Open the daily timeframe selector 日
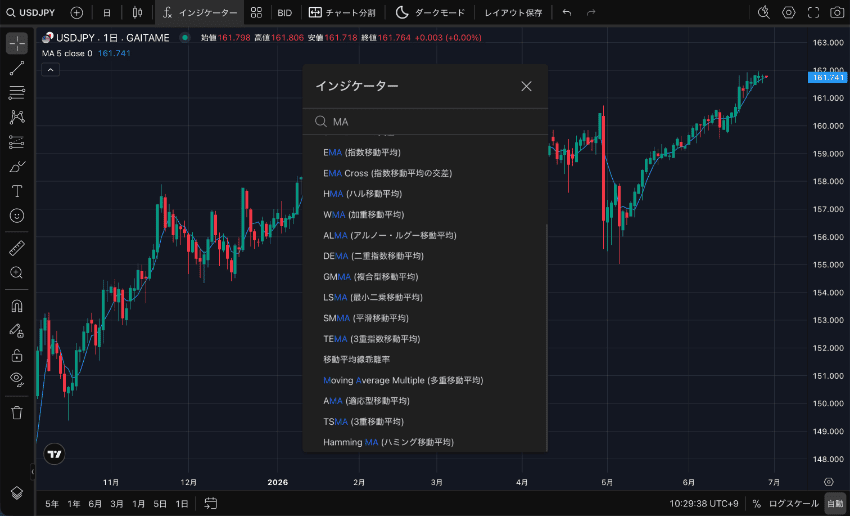 [x=107, y=12]
